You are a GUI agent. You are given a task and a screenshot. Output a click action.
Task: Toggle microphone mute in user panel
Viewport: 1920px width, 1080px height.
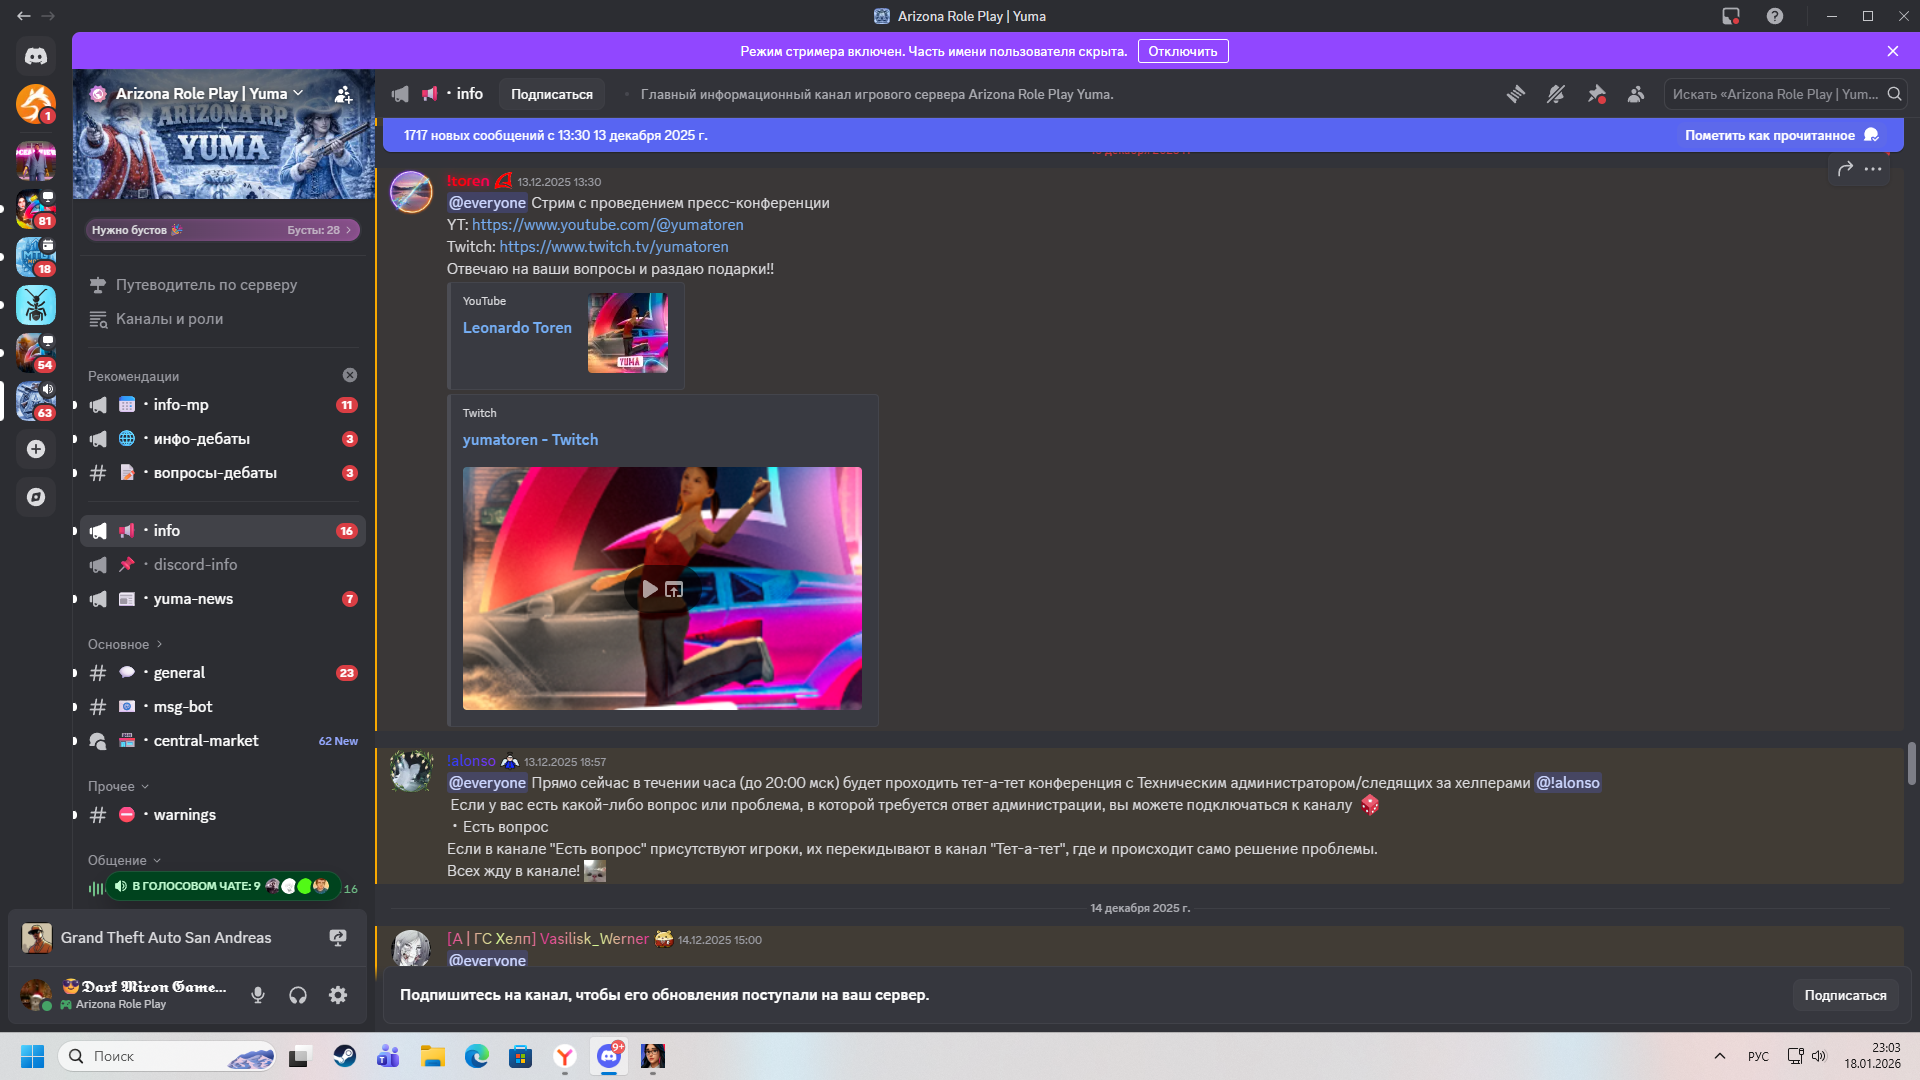point(258,995)
